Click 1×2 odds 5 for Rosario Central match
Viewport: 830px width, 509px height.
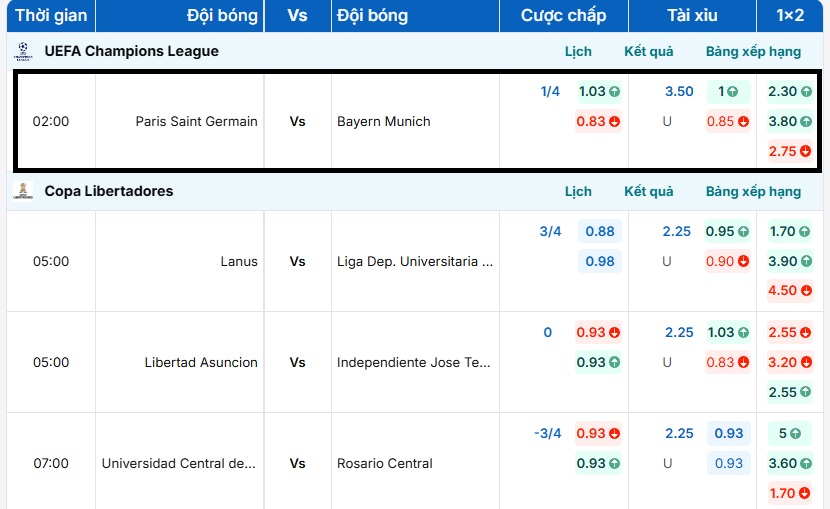coord(790,433)
